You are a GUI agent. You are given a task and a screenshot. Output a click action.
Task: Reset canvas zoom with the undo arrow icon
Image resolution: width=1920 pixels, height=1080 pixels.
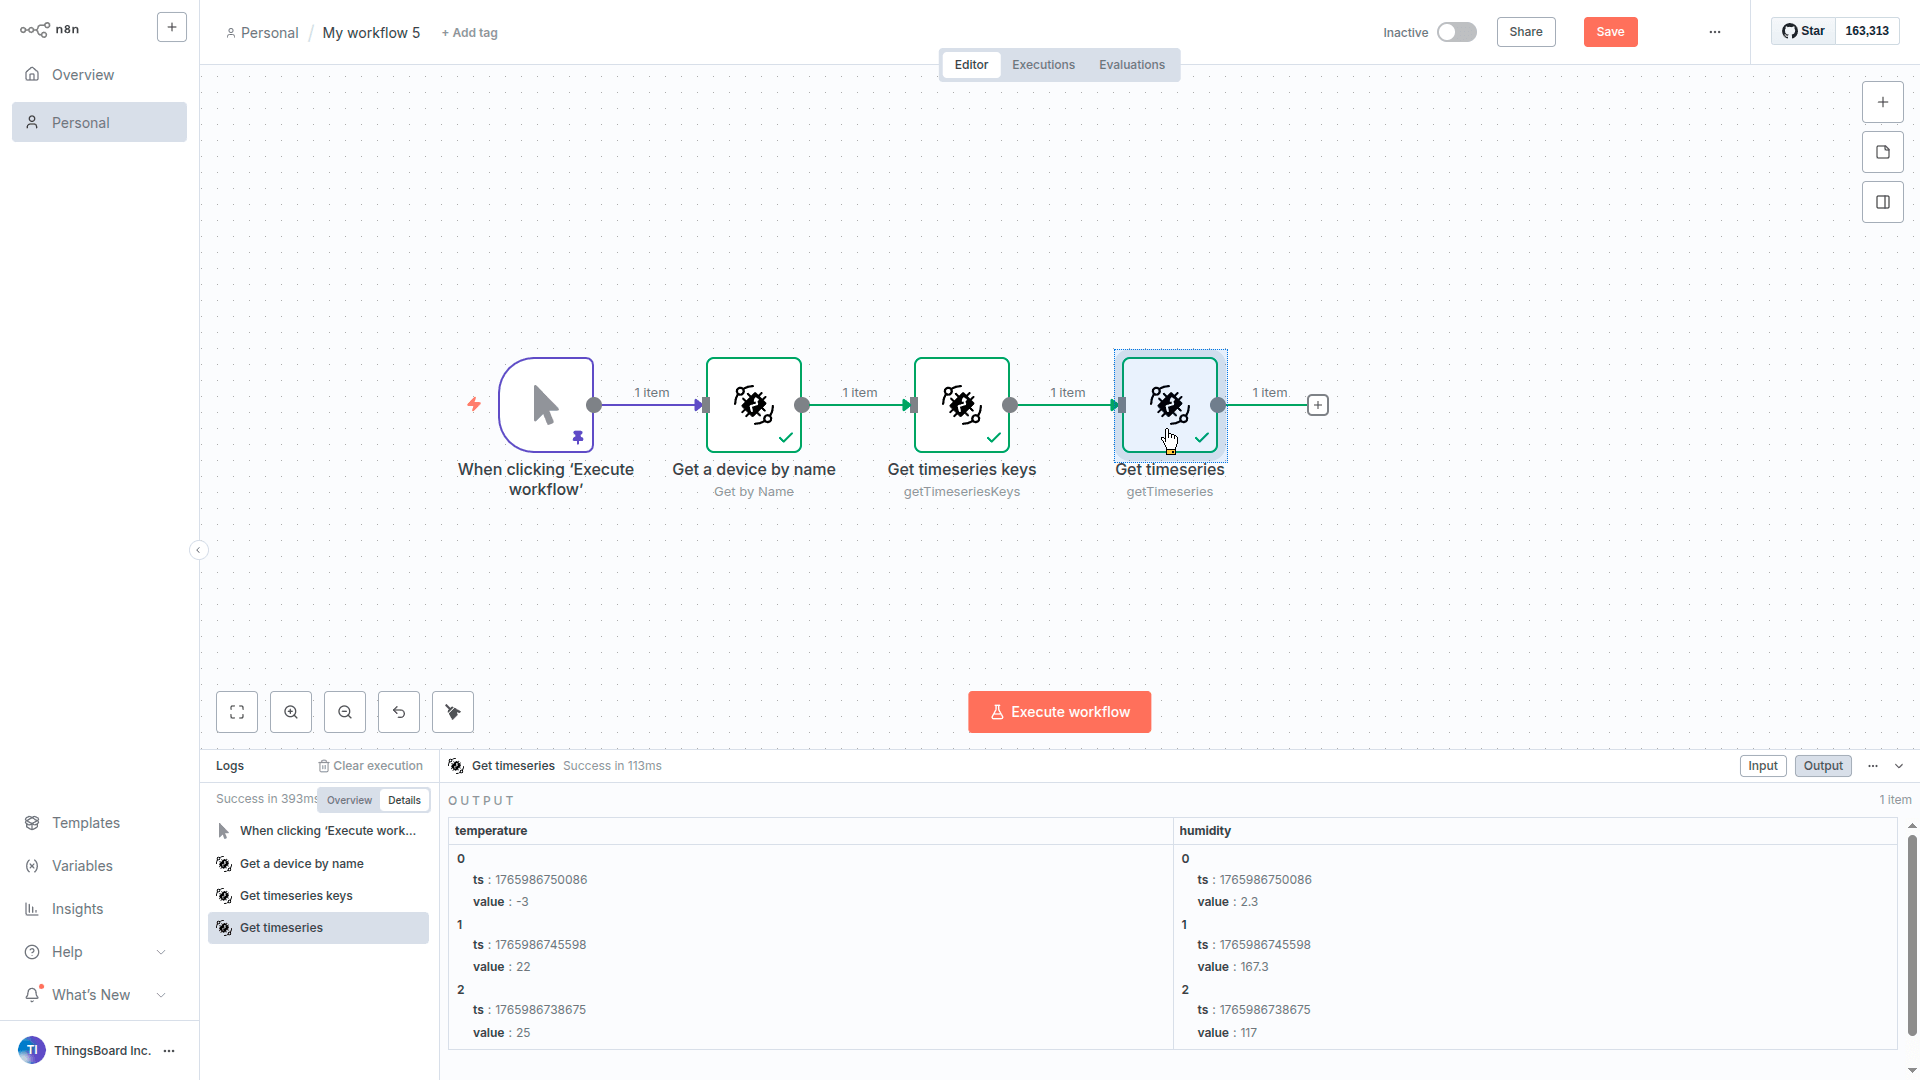pyautogui.click(x=399, y=712)
